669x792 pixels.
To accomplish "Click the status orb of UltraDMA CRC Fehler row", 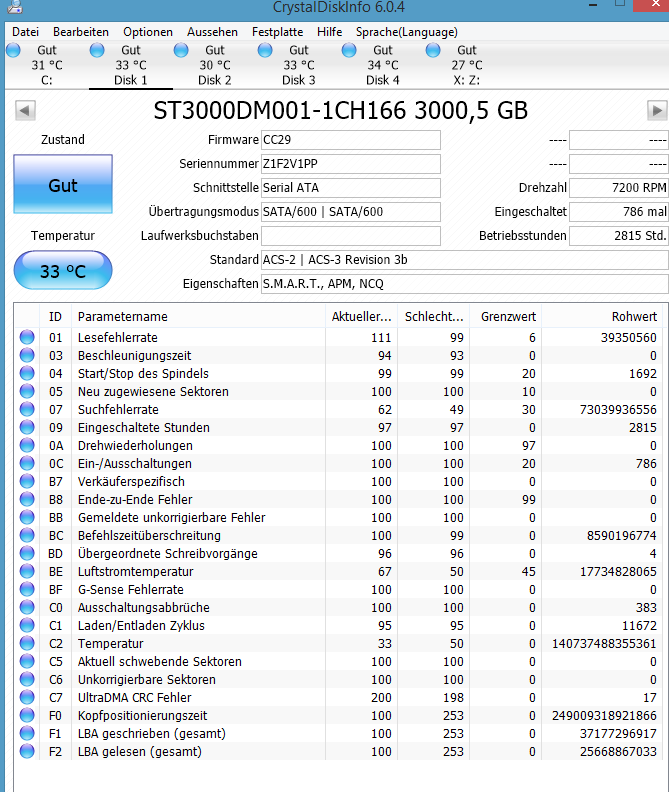I will click(x=27, y=697).
